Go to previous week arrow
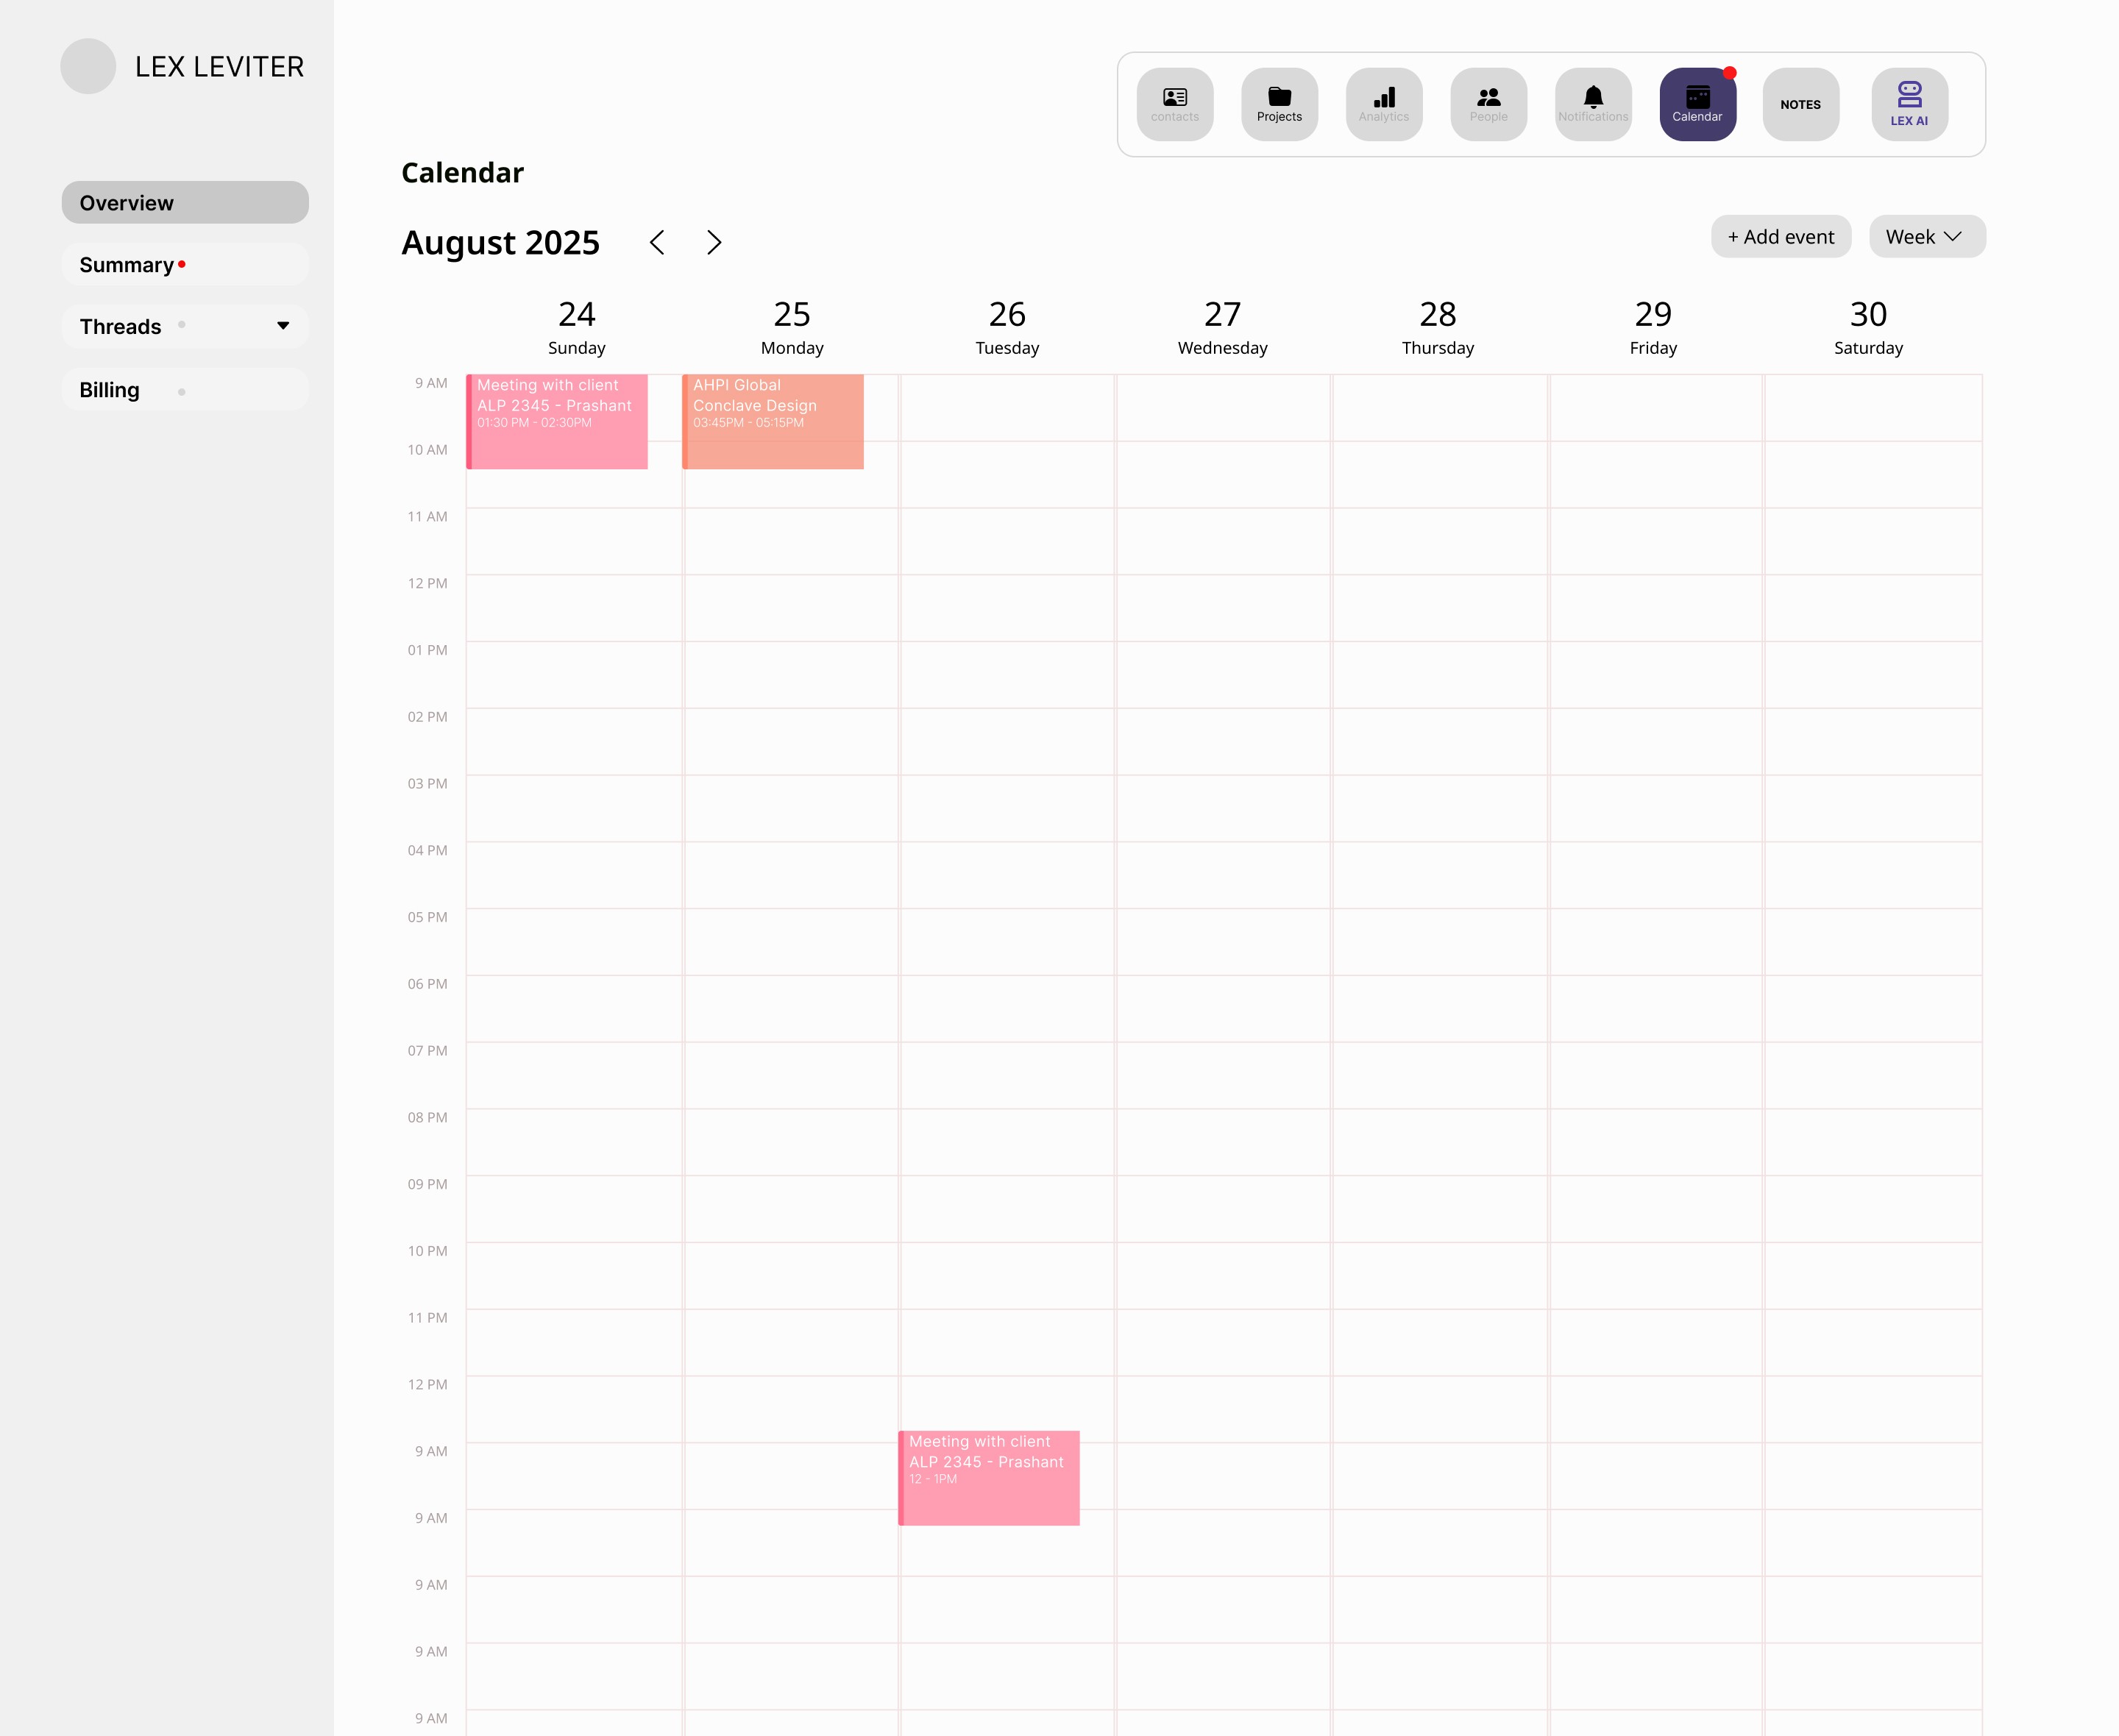Viewport: 2119px width, 1736px height. click(657, 242)
